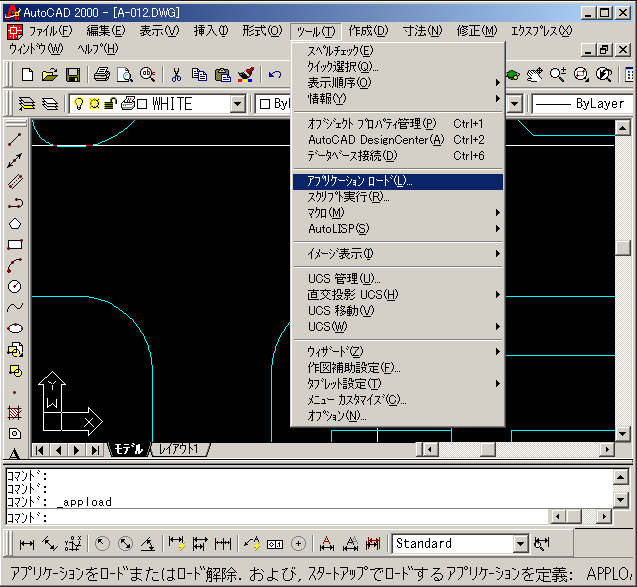Expand the AutoLISP(S) submenu

click(x=398, y=229)
